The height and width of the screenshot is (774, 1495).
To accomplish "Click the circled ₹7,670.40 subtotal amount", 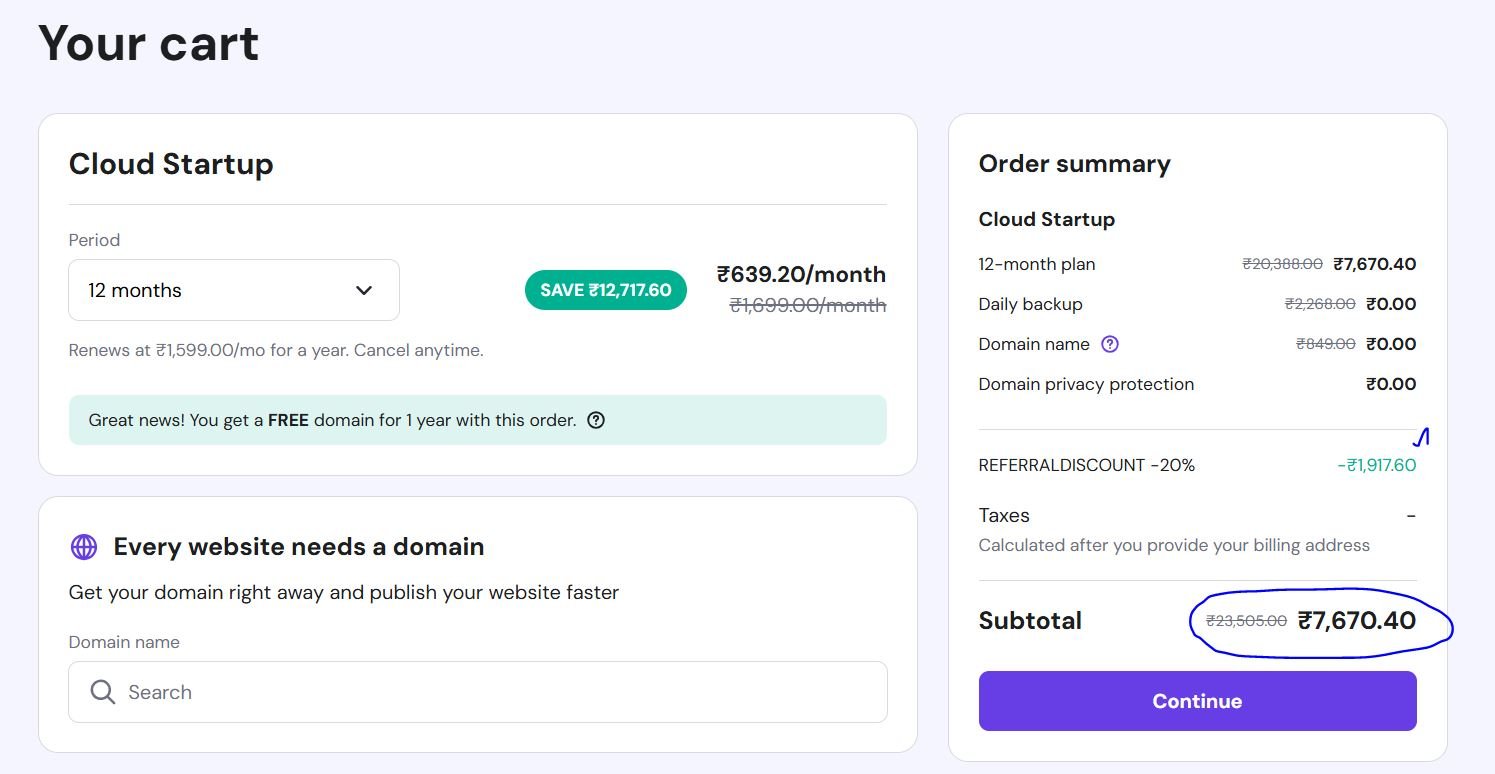I will click(x=1356, y=621).
